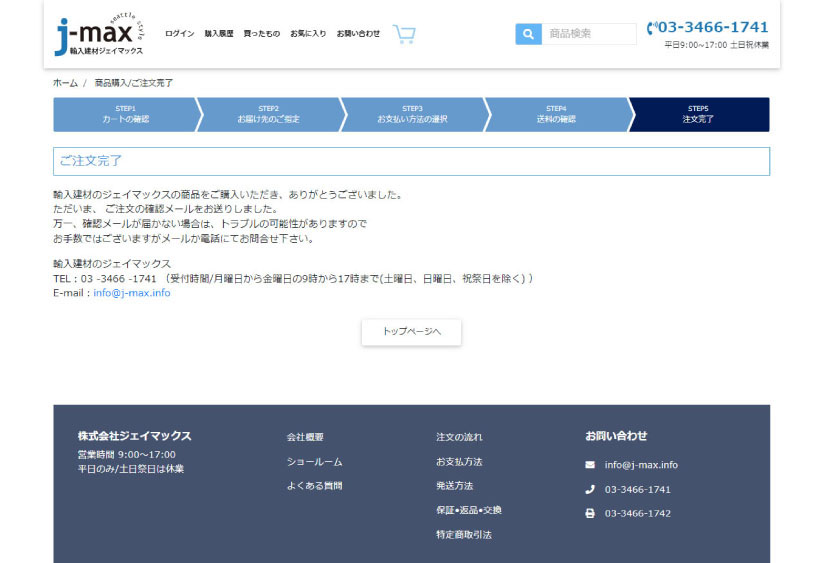Open 購入履歴 in header menu
This screenshot has height=563, width=825.
[x=219, y=34]
